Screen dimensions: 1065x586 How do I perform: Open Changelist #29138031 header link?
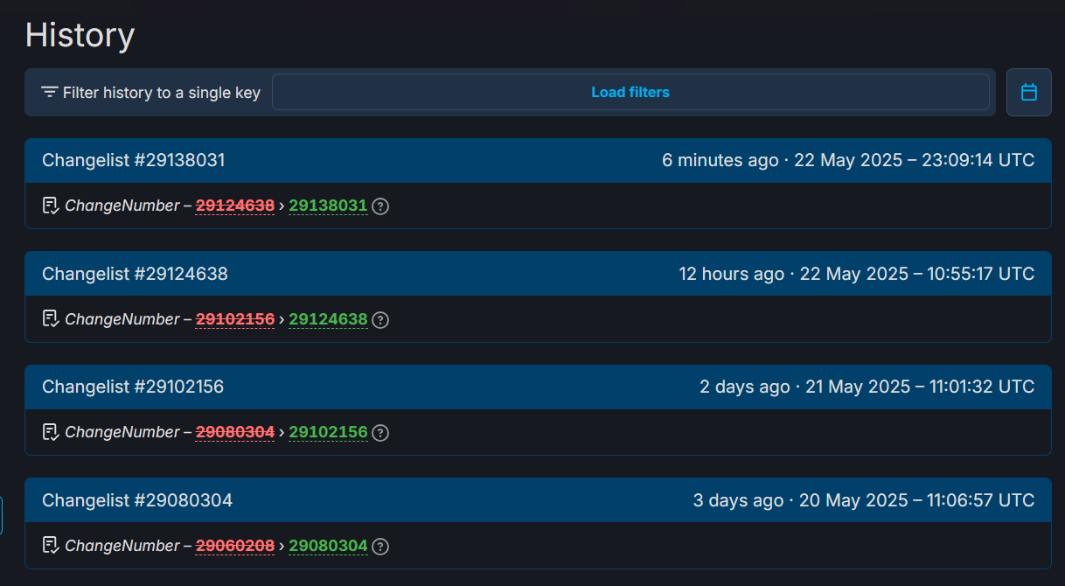133,160
